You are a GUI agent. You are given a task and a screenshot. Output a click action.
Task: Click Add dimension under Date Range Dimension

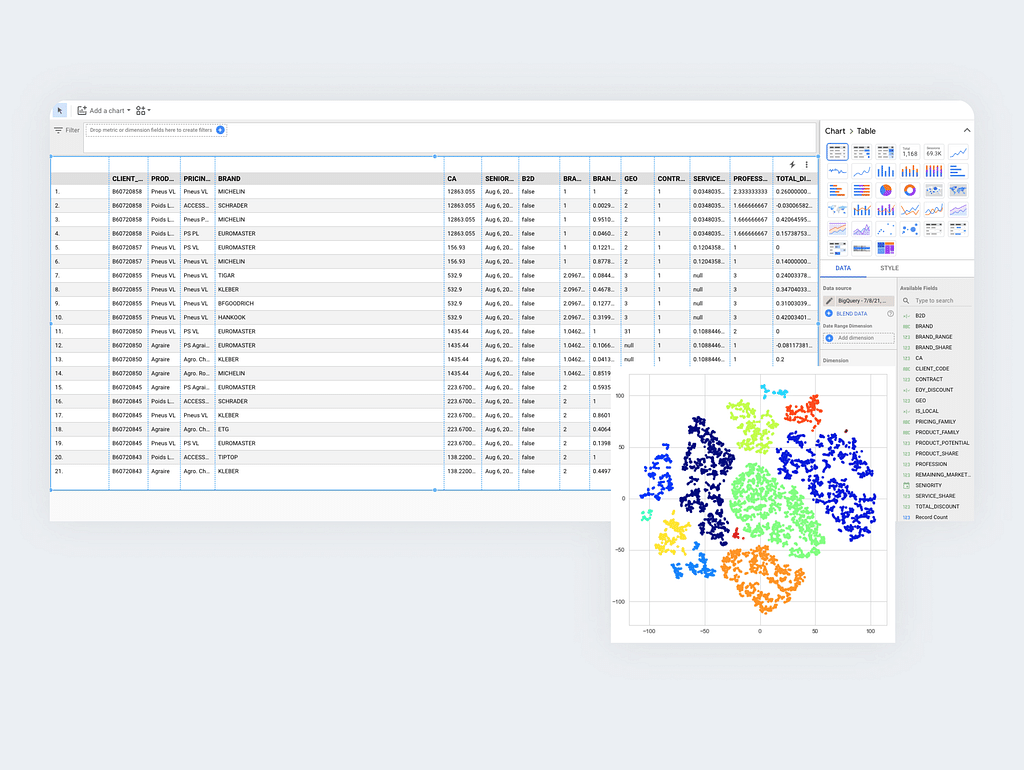(x=857, y=338)
